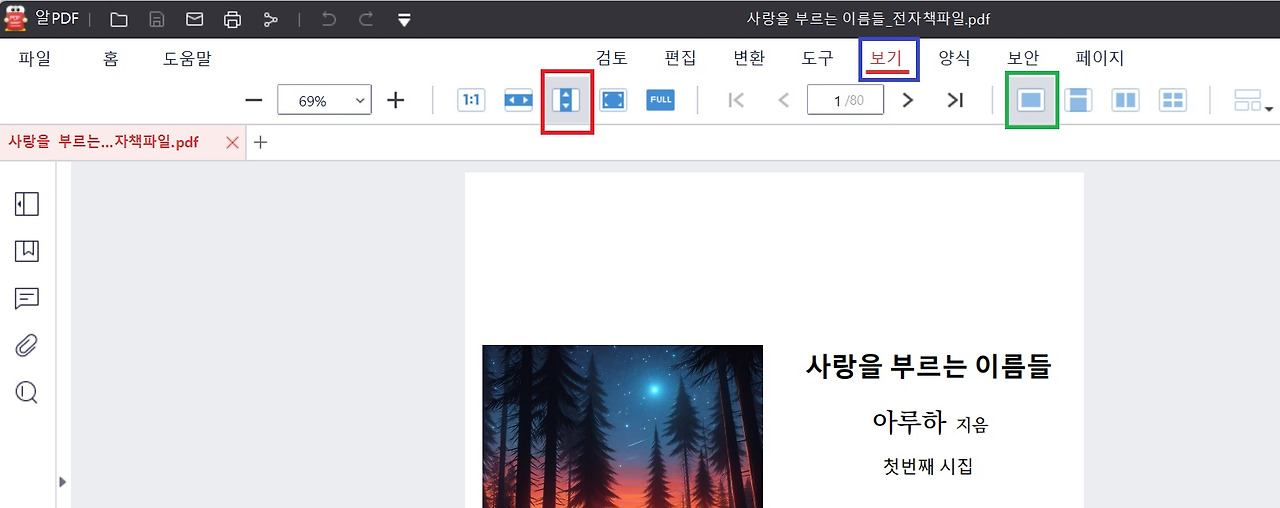Fit page to height
This screenshot has height=508, width=1280.
click(x=566, y=100)
